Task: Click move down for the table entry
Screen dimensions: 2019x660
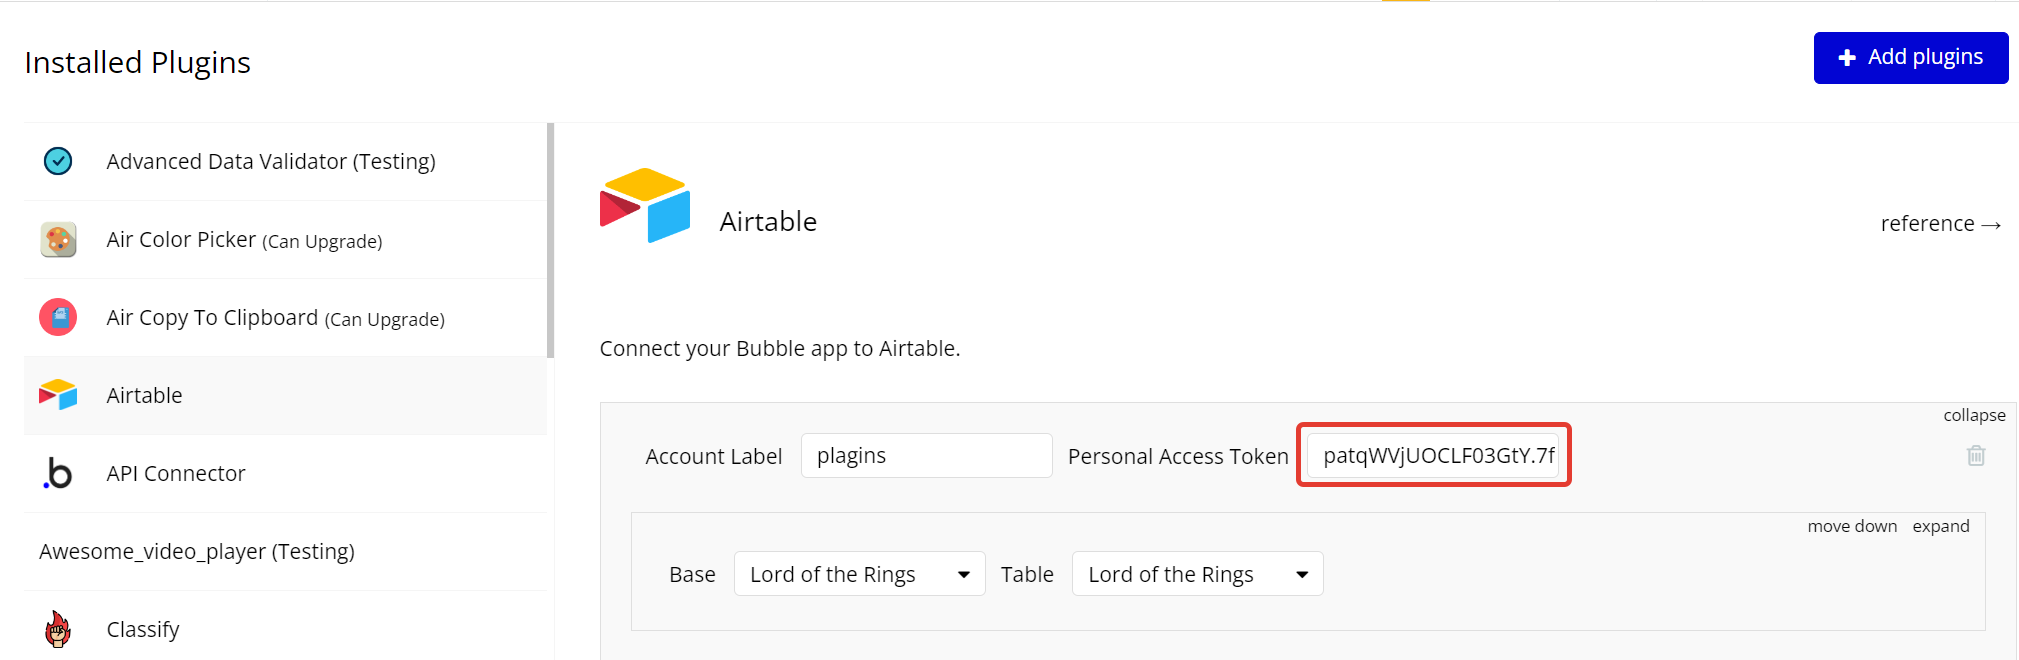Action: coord(1851,526)
